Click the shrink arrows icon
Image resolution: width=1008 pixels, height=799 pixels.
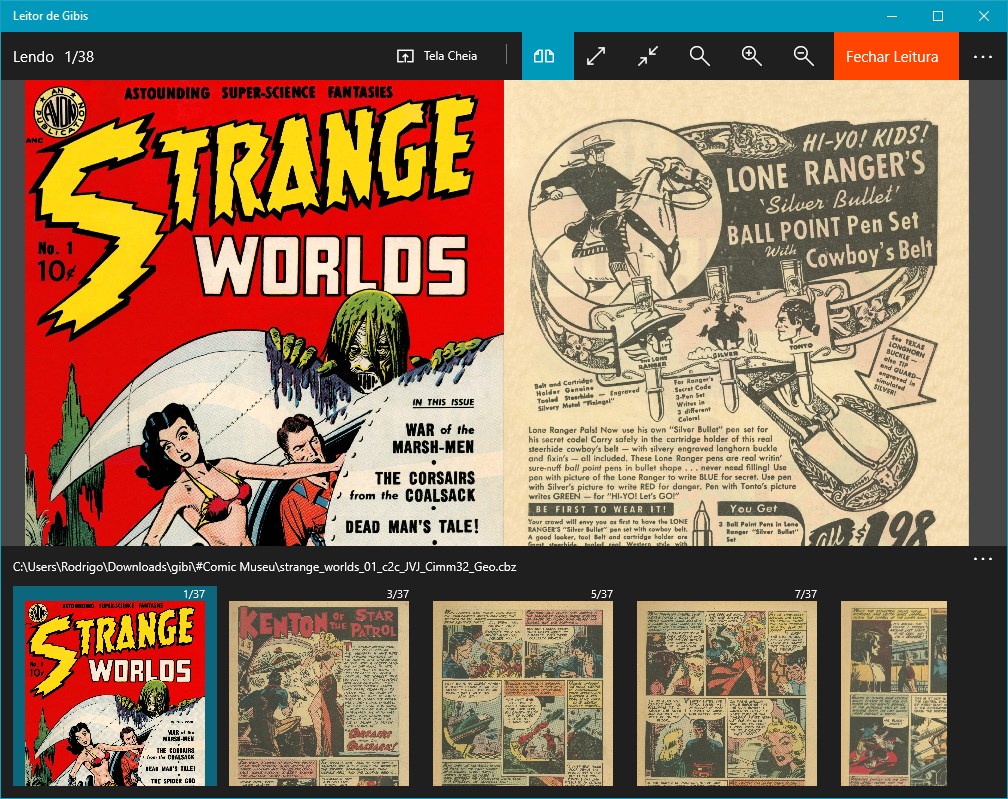[x=648, y=56]
